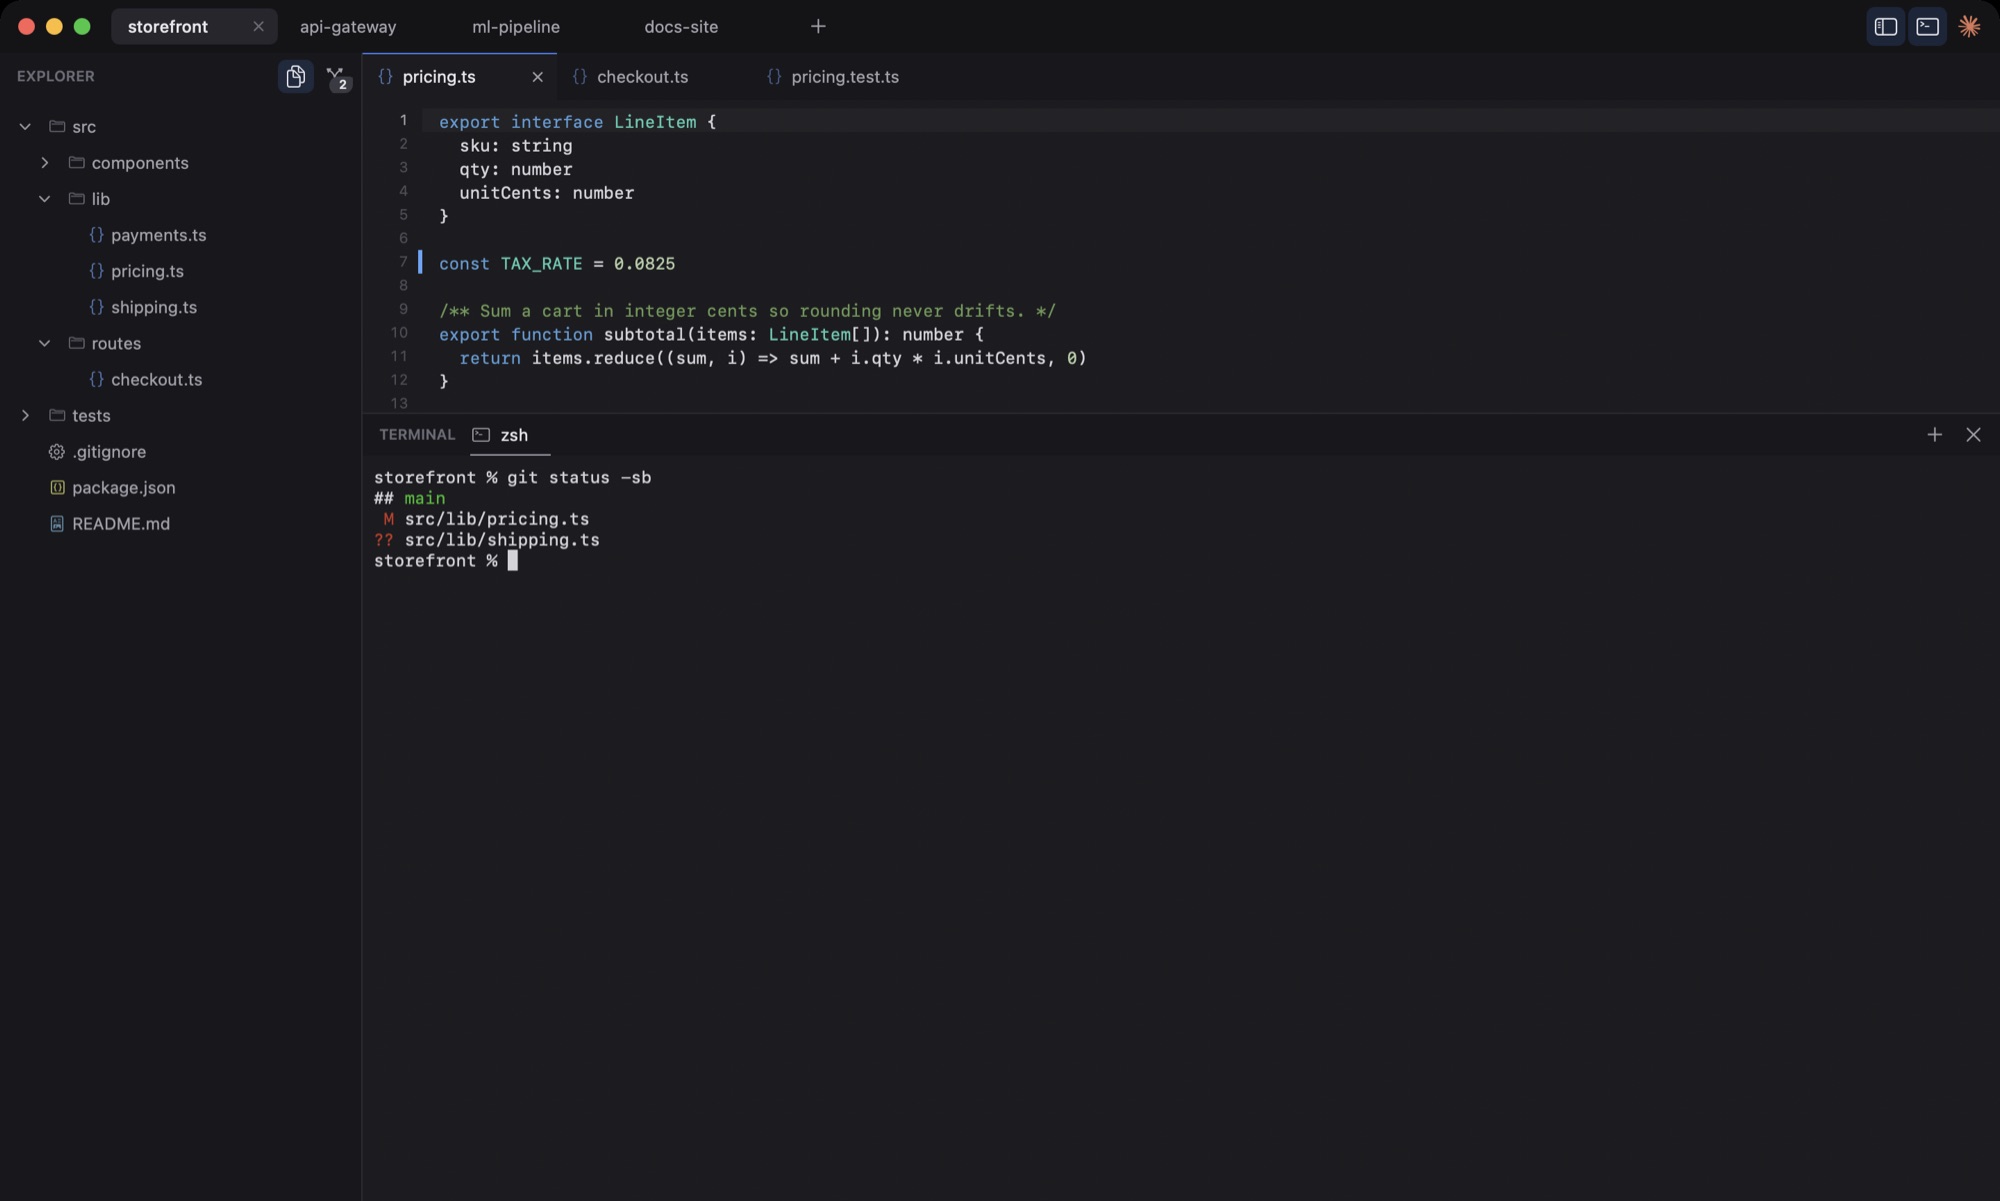Click the LineItem interface name on line 1
The width and height of the screenshot is (2000, 1201).
(x=655, y=122)
